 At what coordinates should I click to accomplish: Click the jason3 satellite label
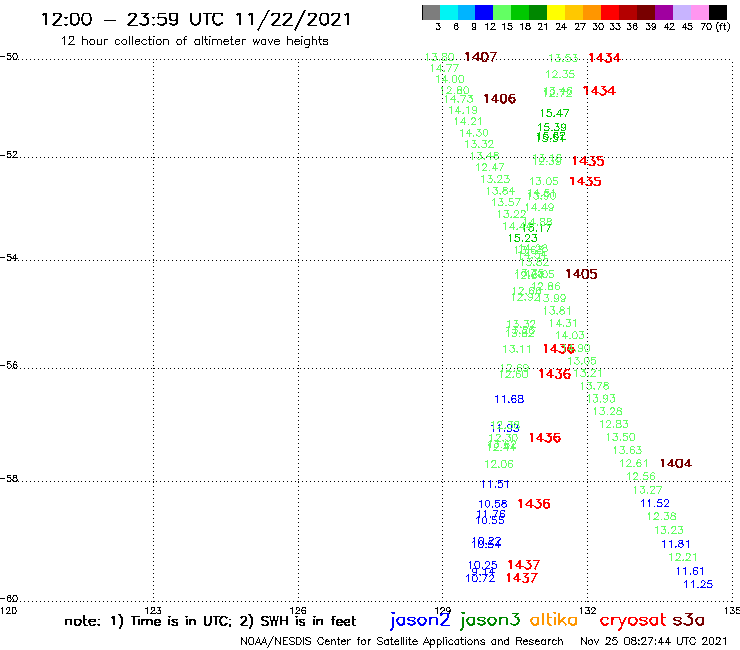coord(490,620)
